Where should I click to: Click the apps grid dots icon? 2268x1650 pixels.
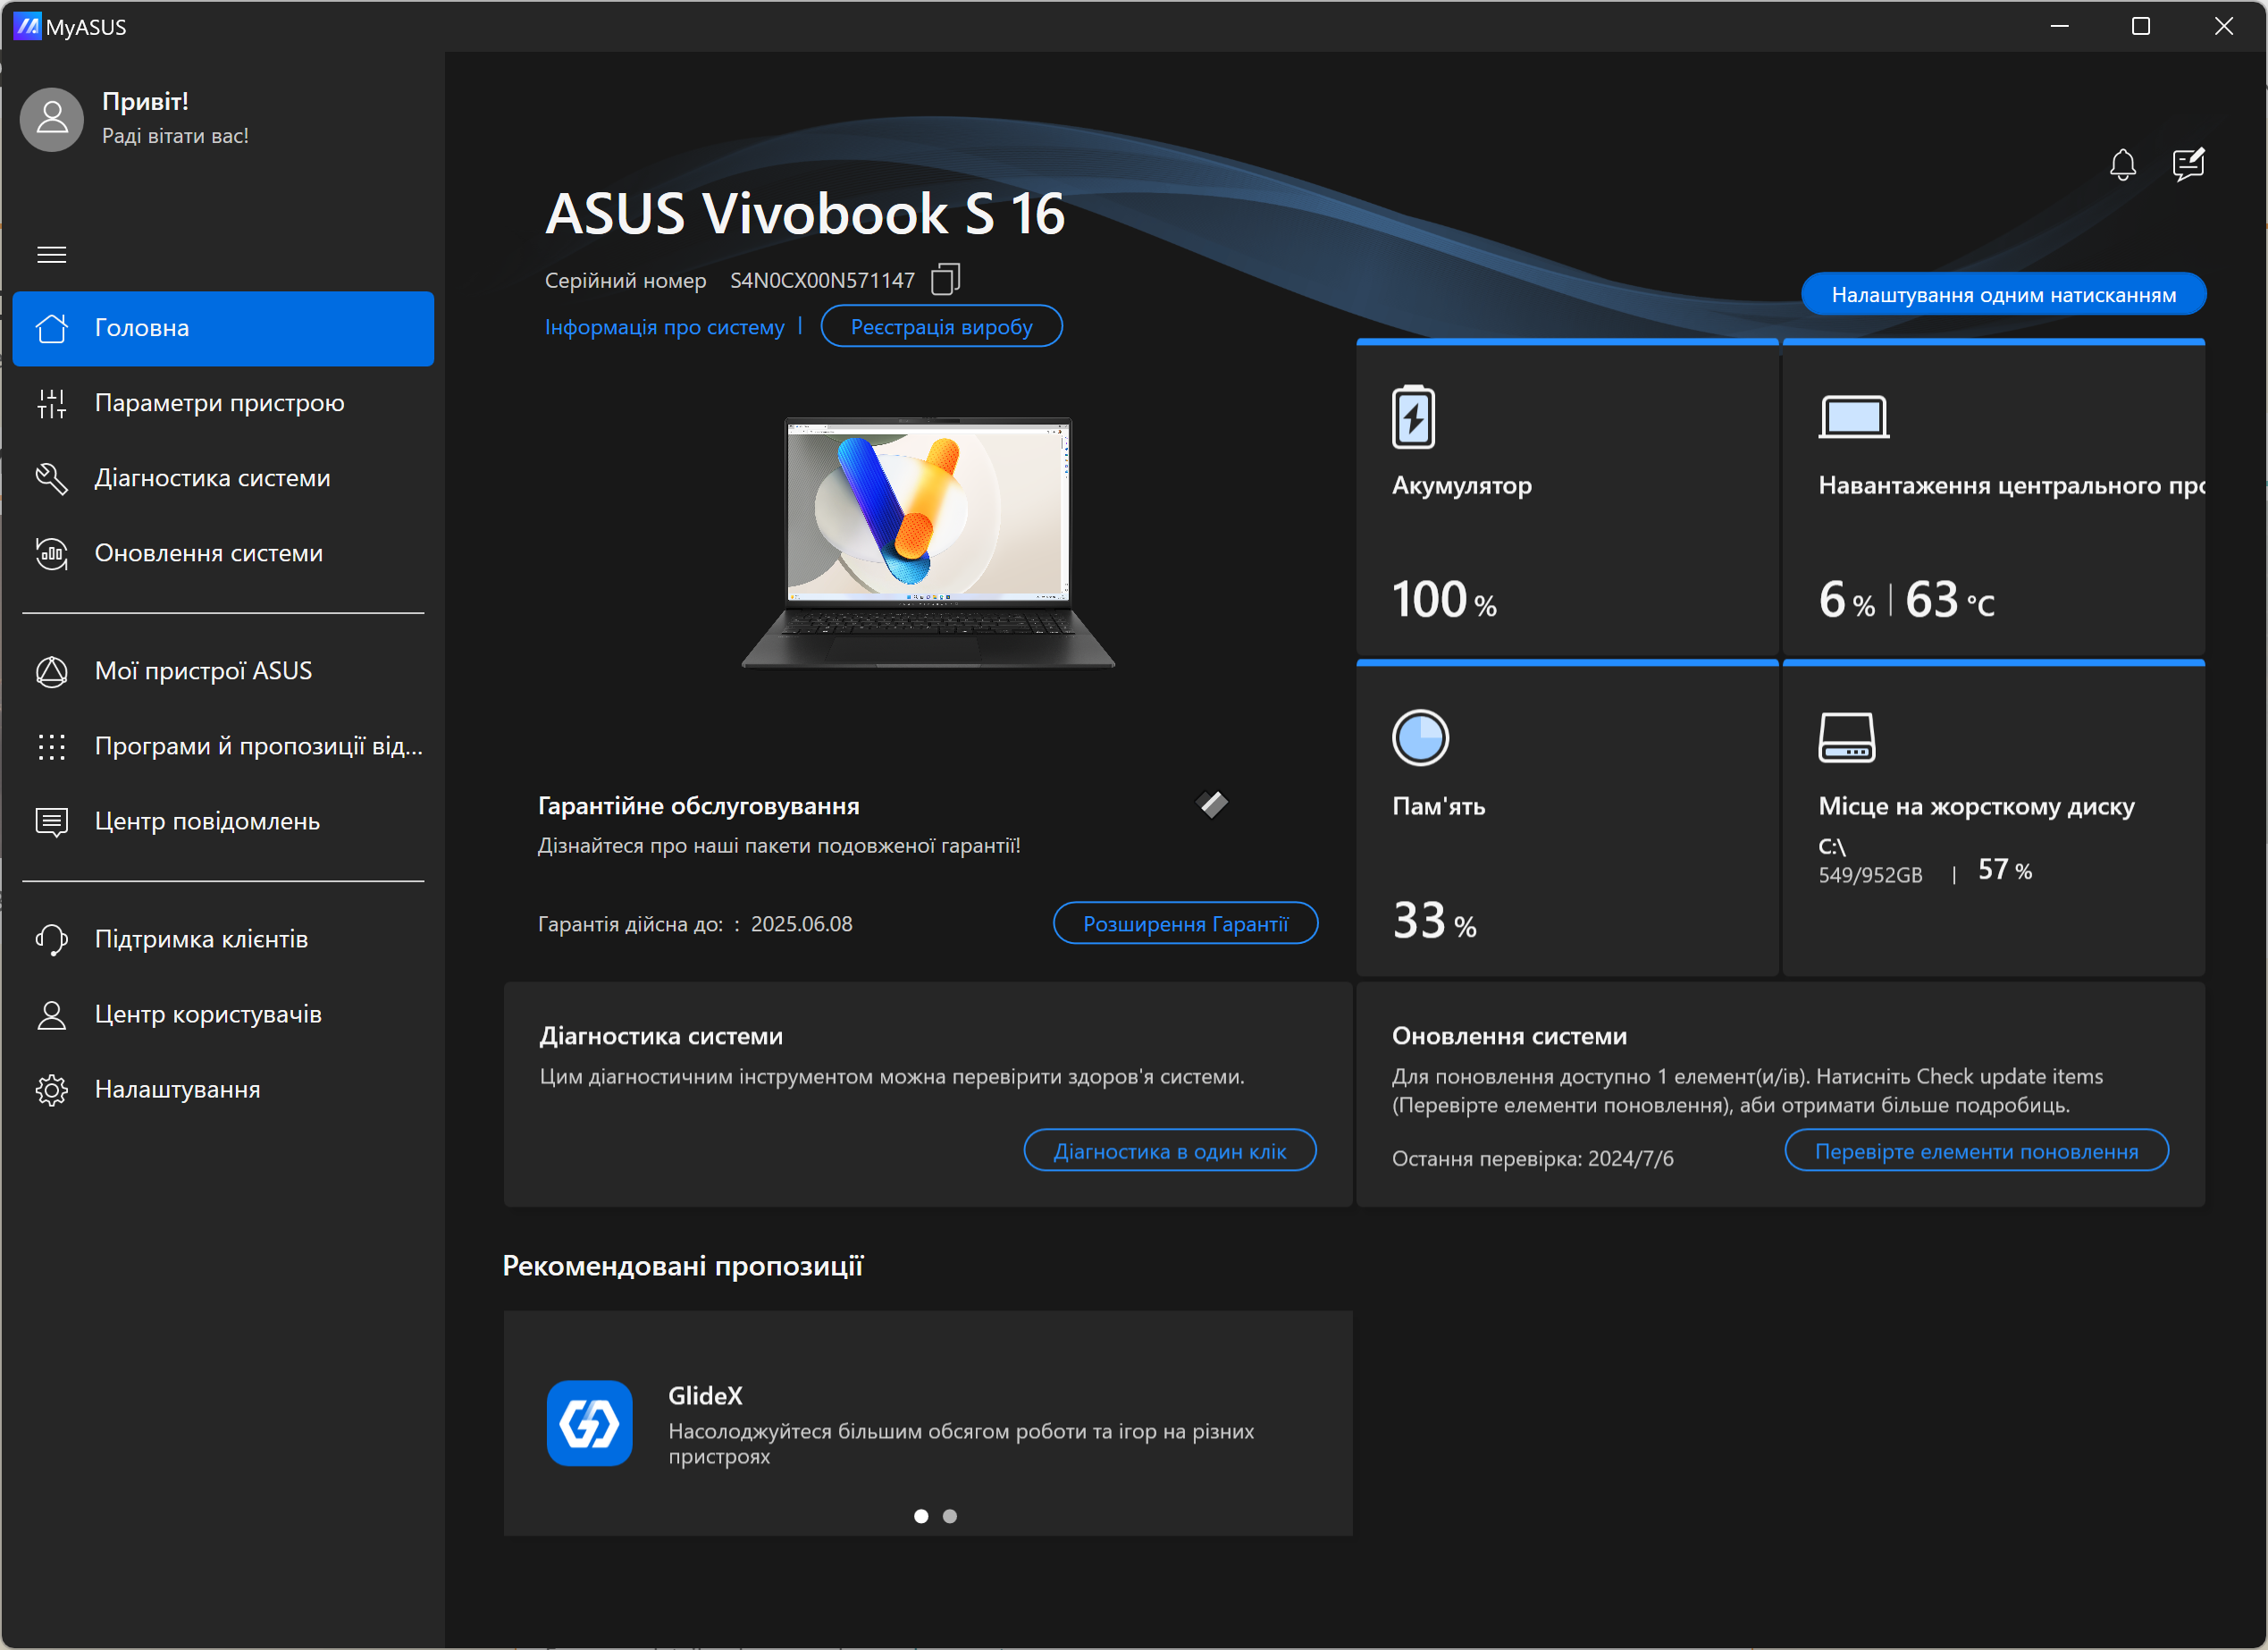click(x=52, y=746)
